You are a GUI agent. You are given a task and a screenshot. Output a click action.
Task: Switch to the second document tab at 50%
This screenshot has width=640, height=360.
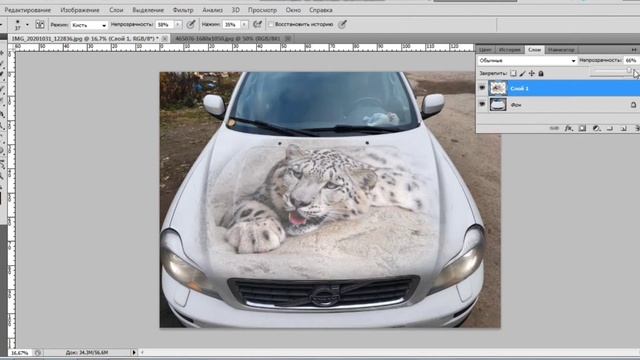(x=227, y=38)
